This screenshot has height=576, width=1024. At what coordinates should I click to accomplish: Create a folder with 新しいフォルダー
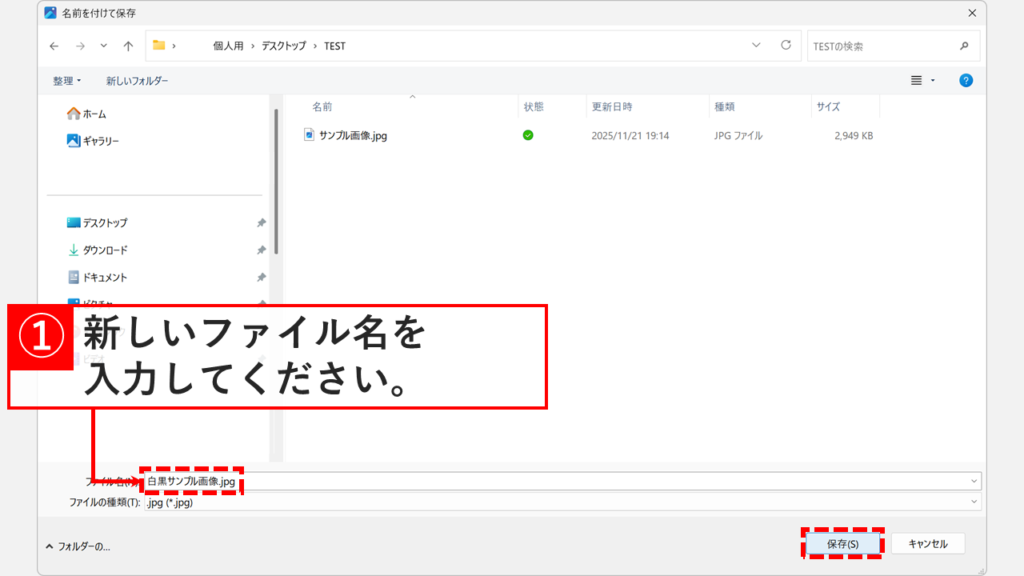(x=138, y=80)
